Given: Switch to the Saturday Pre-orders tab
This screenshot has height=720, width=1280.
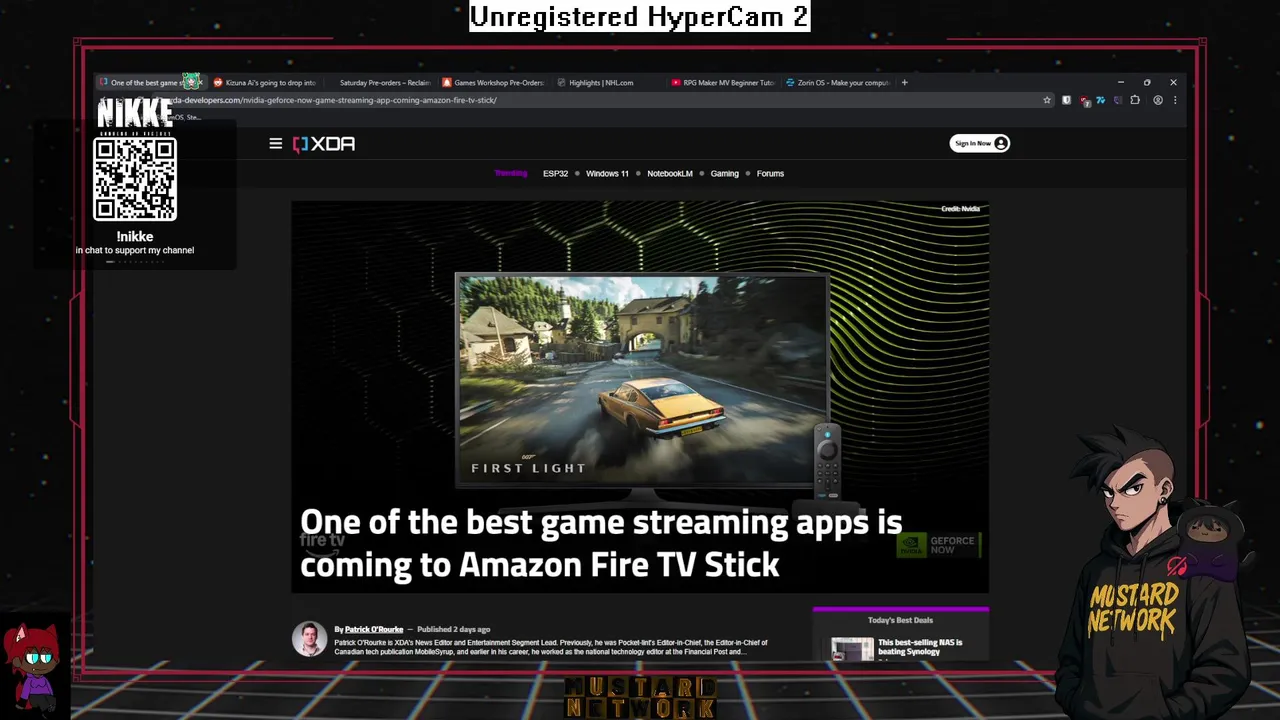Looking at the screenshot, I should [380, 83].
